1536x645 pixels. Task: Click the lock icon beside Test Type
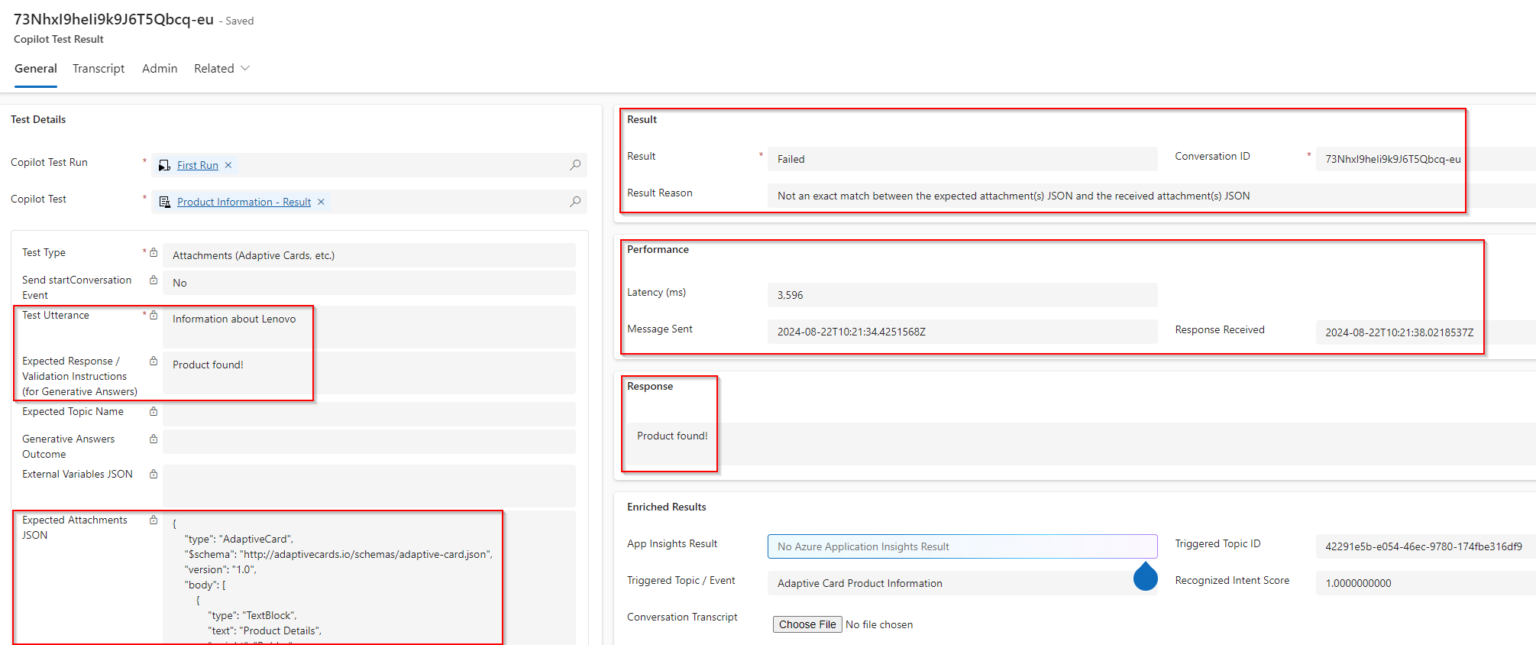(153, 253)
